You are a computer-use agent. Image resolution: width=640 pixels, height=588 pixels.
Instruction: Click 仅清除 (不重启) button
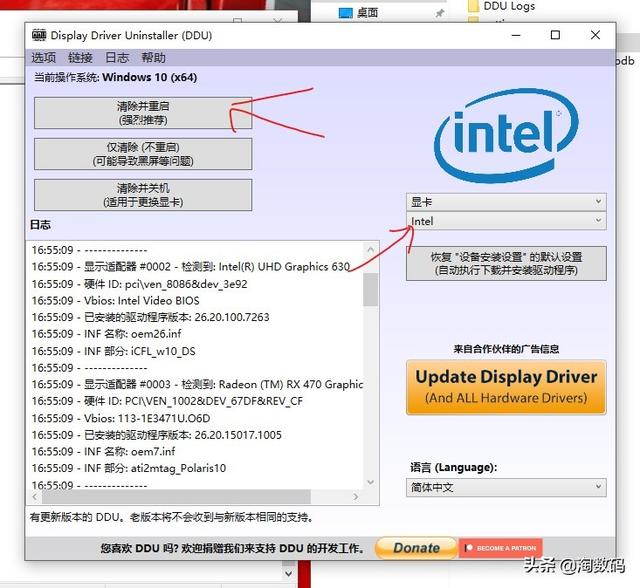coord(143,154)
